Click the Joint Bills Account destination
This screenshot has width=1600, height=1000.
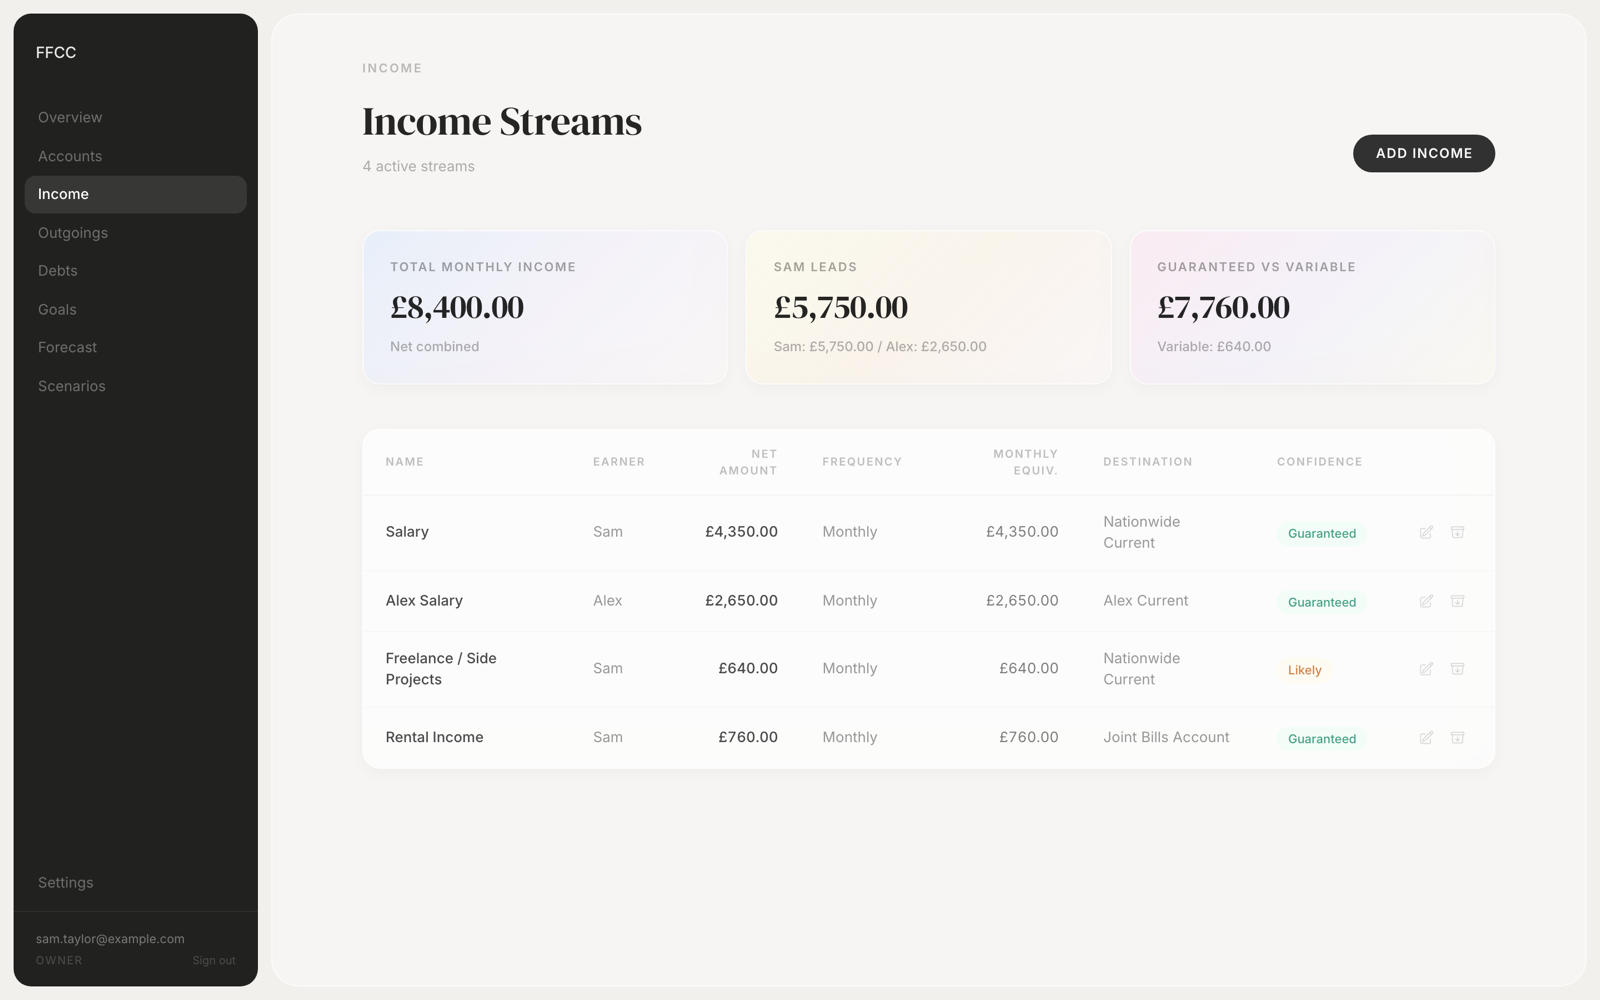pyautogui.click(x=1166, y=737)
